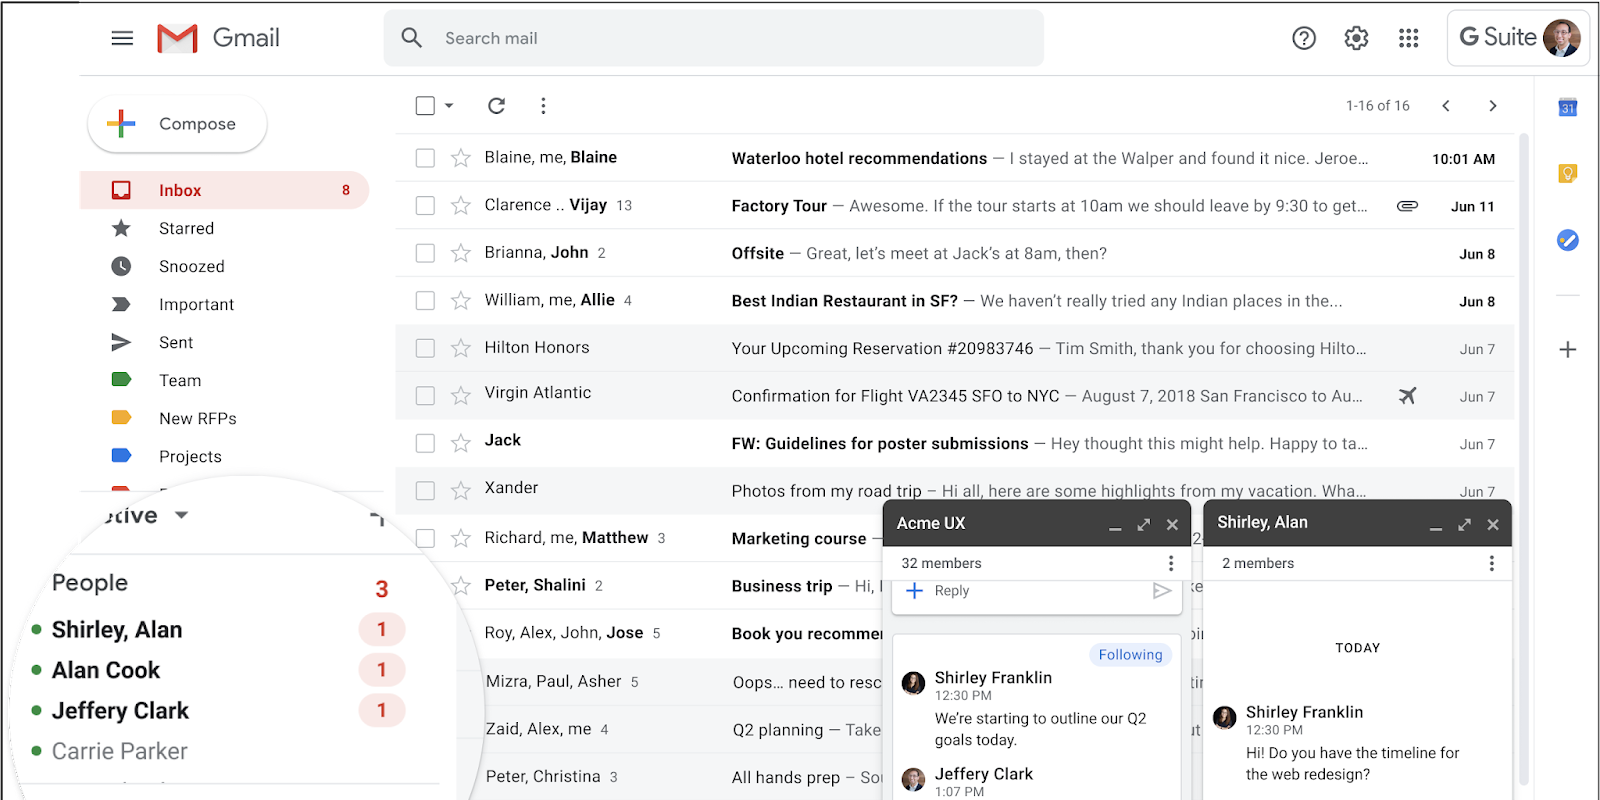This screenshot has height=800, width=1600.
Task: Click the help question mark icon
Action: tap(1304, 38)
